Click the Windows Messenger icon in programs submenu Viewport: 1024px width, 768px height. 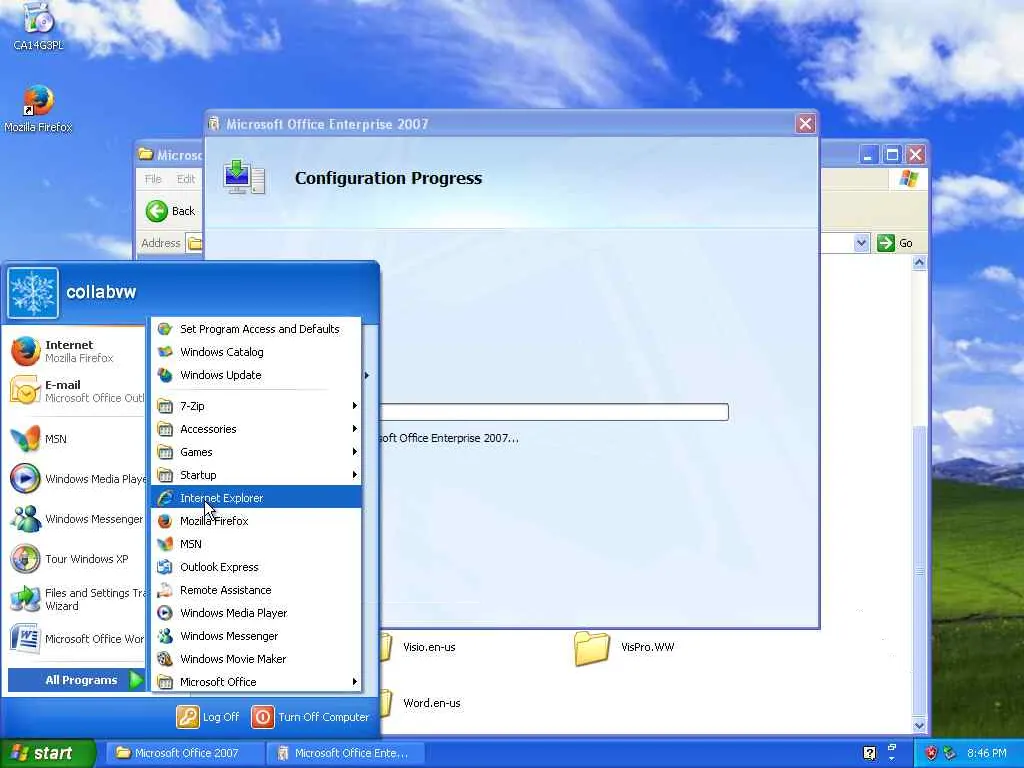pos(165,635)
